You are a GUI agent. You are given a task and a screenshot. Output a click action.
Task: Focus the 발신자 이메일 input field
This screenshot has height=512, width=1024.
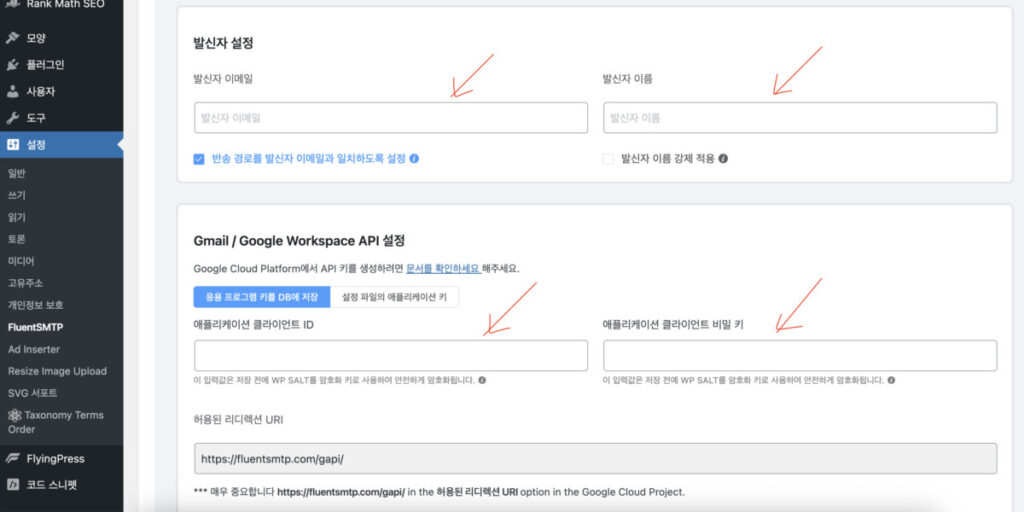(391, 118)
